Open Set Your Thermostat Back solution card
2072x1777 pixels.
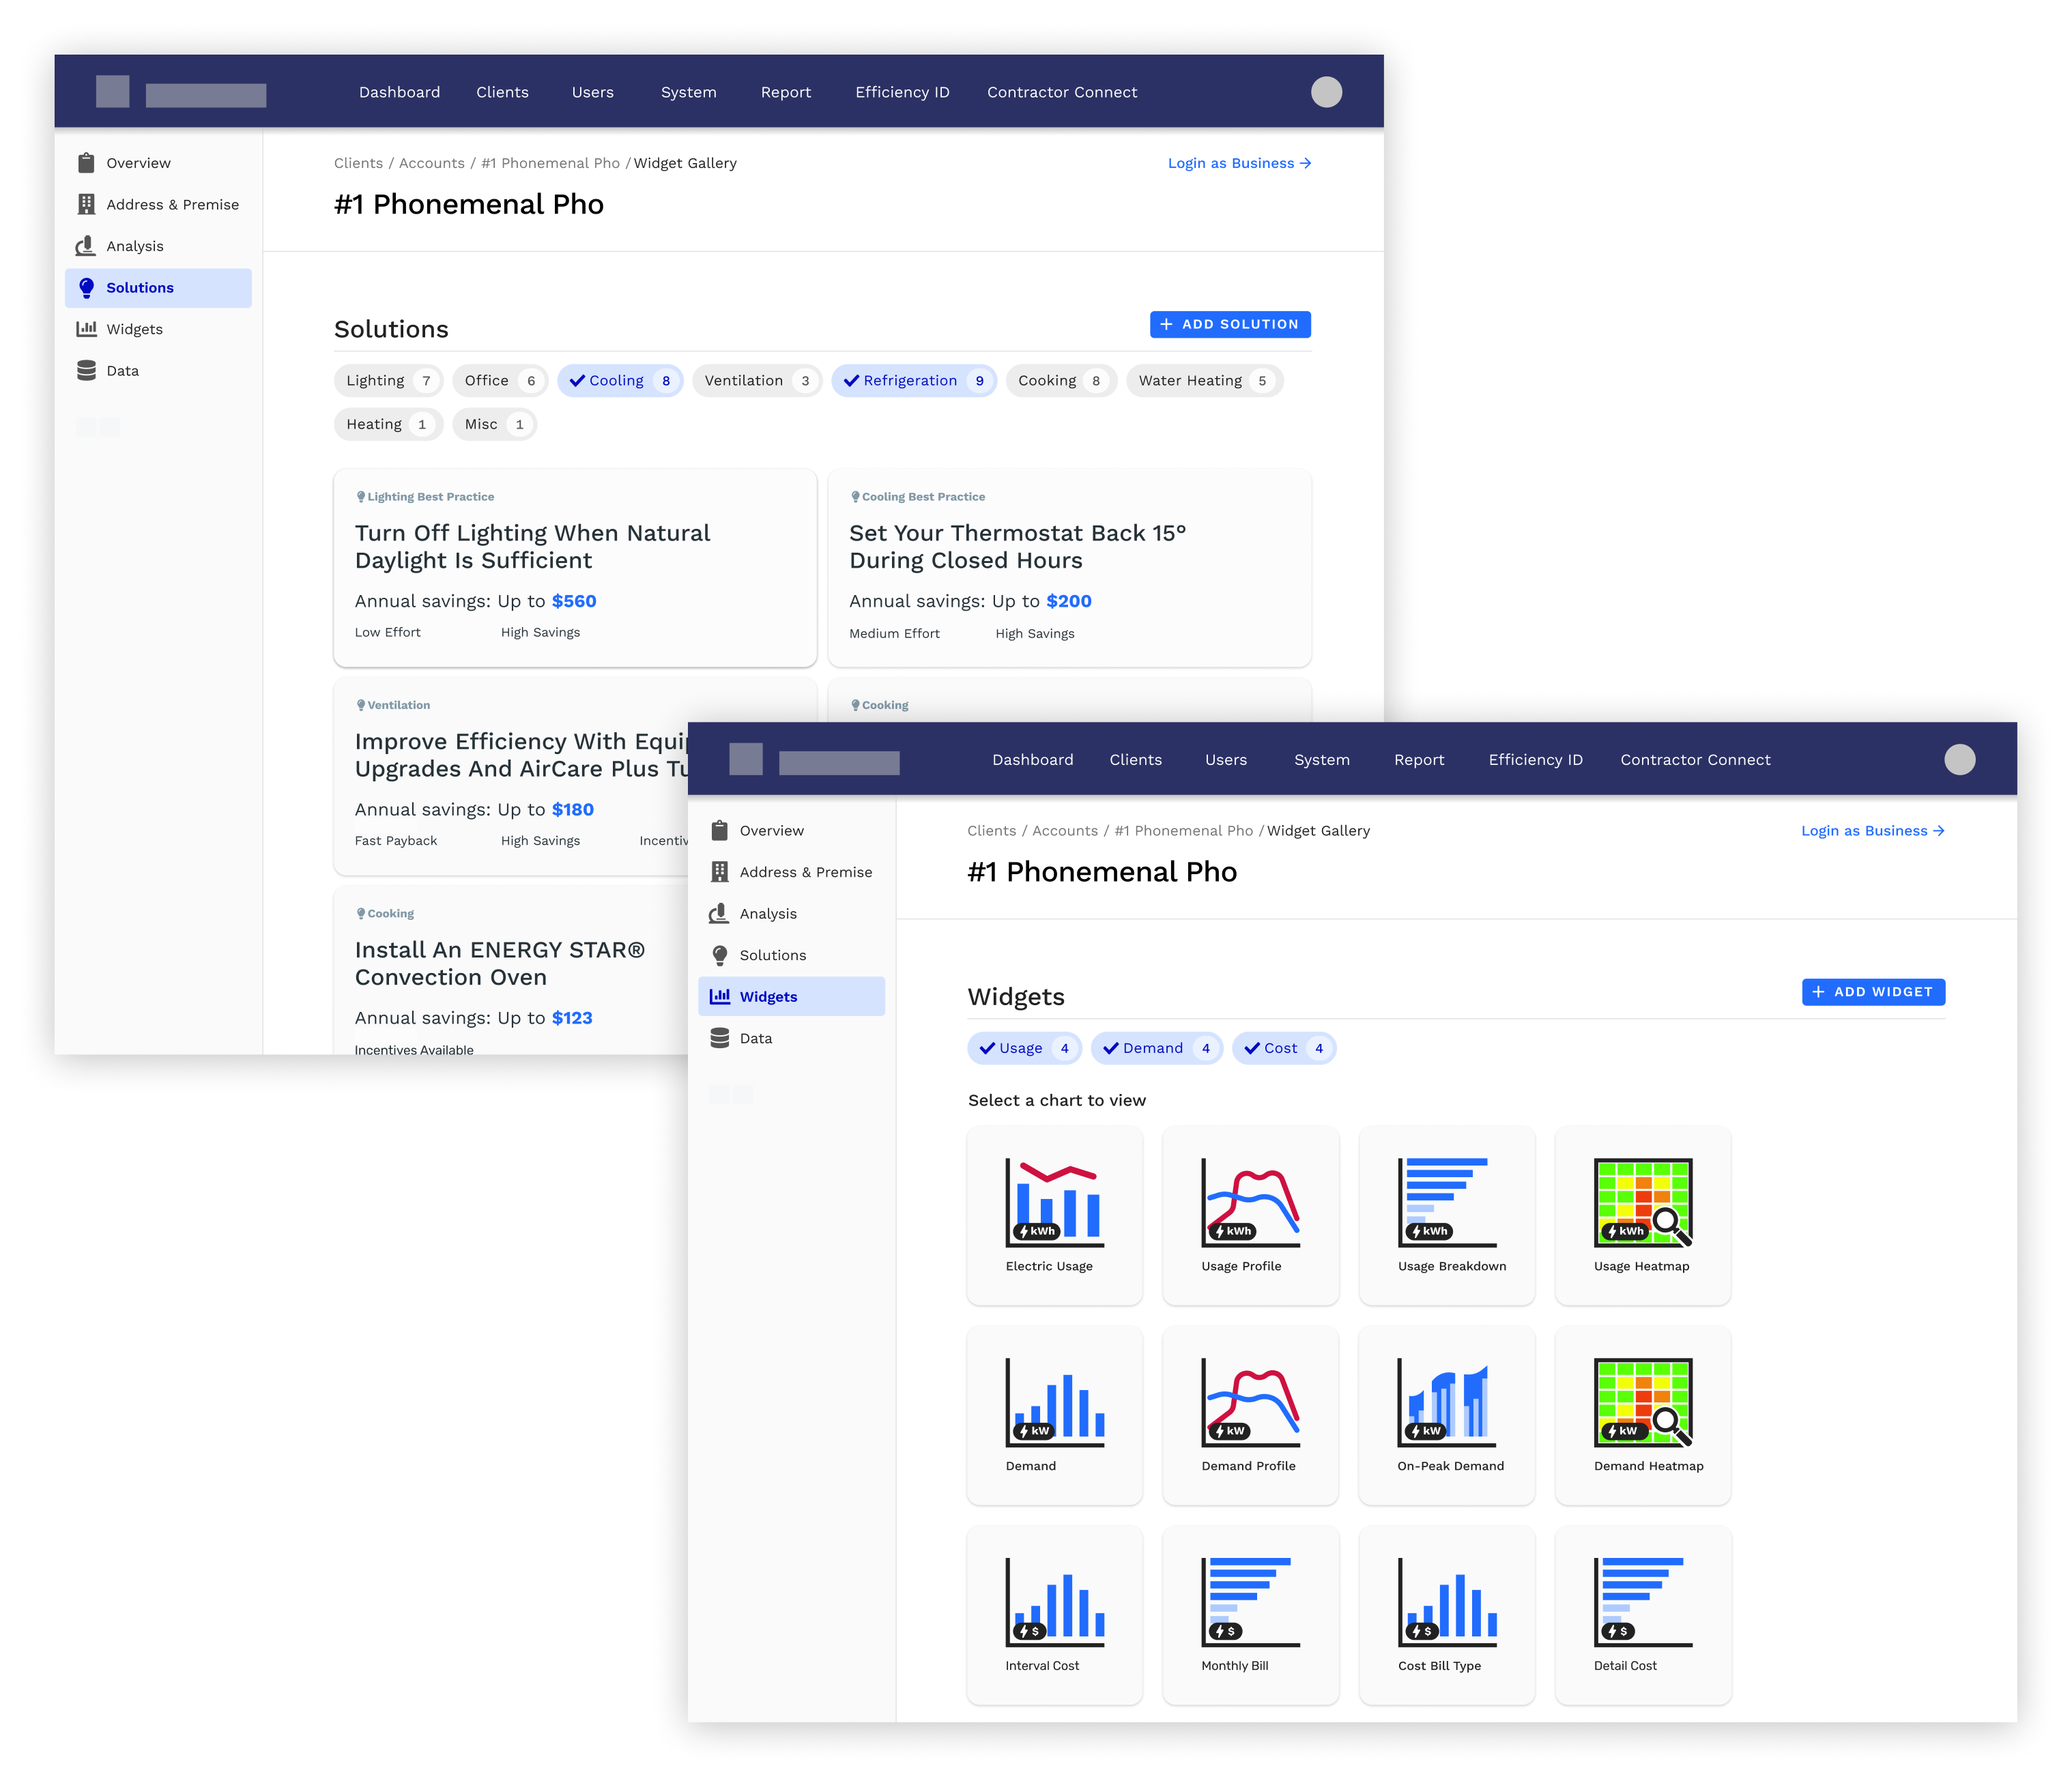point(1069,568)
